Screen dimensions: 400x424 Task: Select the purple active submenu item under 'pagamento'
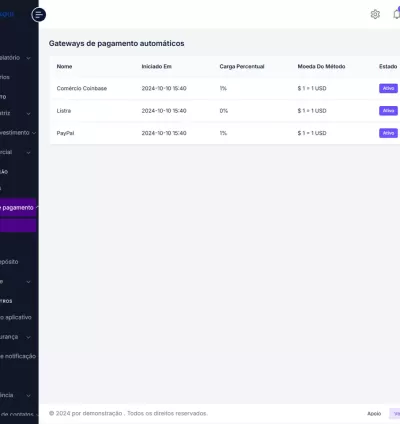click(x=18, y=225)
